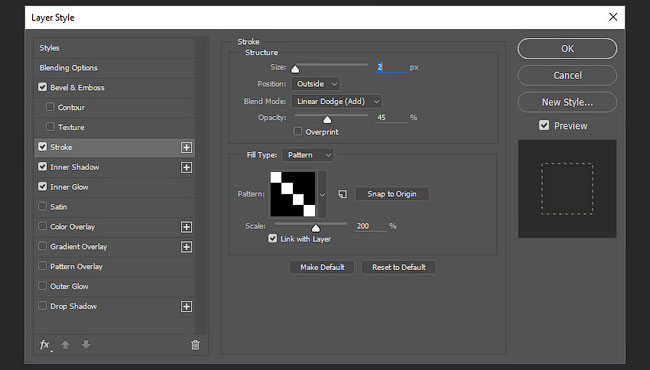Image resolution: width=650 pixels, height=370 pixels.
Task: Open the fx effects menu icon
Action: (x=45, y=345)
